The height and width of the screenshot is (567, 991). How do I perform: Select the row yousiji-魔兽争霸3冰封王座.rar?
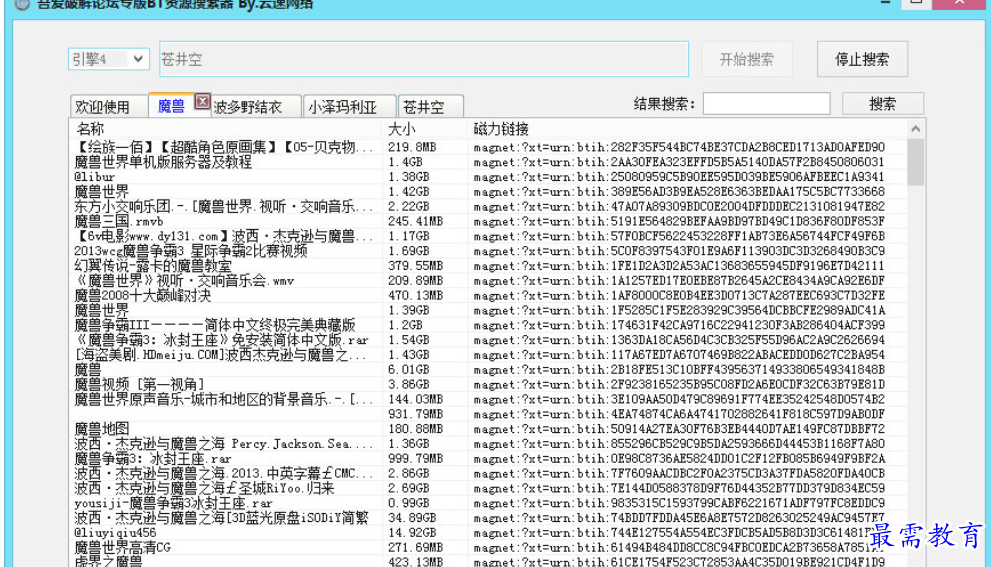pyautogui.click(x=487, y=503)
